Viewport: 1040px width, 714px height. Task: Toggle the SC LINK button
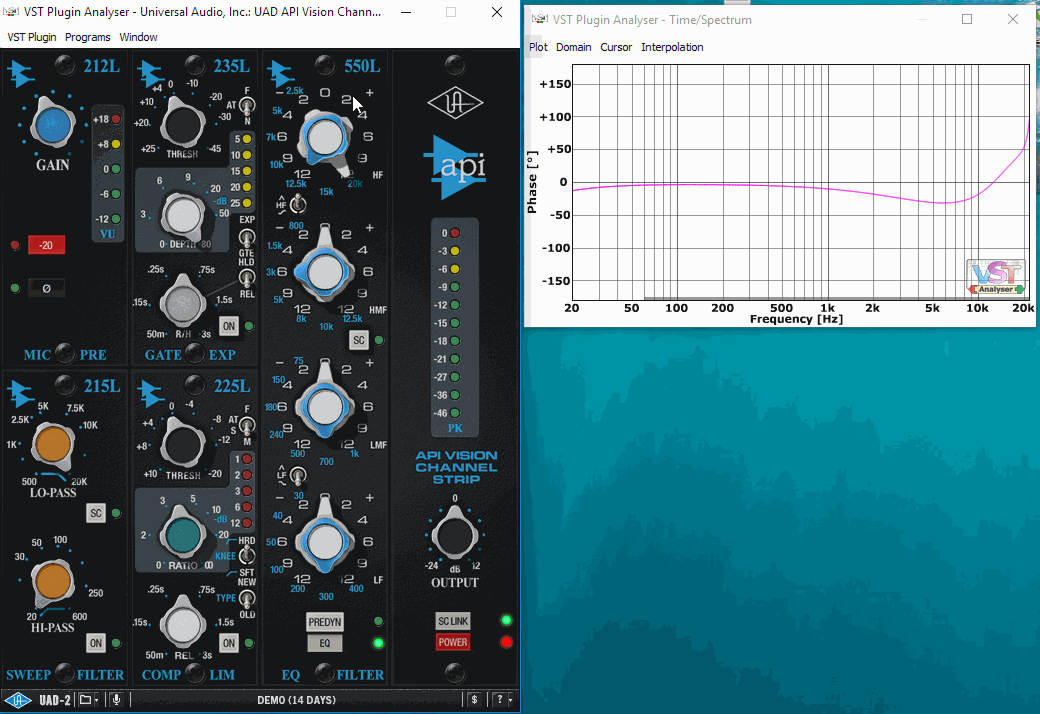453,621
